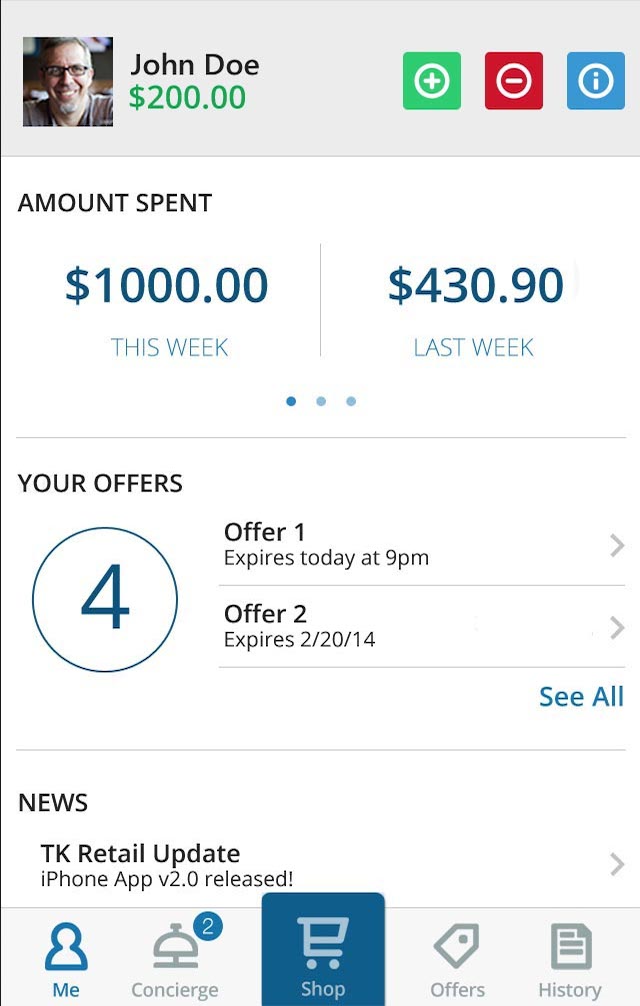Screen dimensions: 640x1006
Task: Select the first carousel page dot
Action: click(291, 401)
